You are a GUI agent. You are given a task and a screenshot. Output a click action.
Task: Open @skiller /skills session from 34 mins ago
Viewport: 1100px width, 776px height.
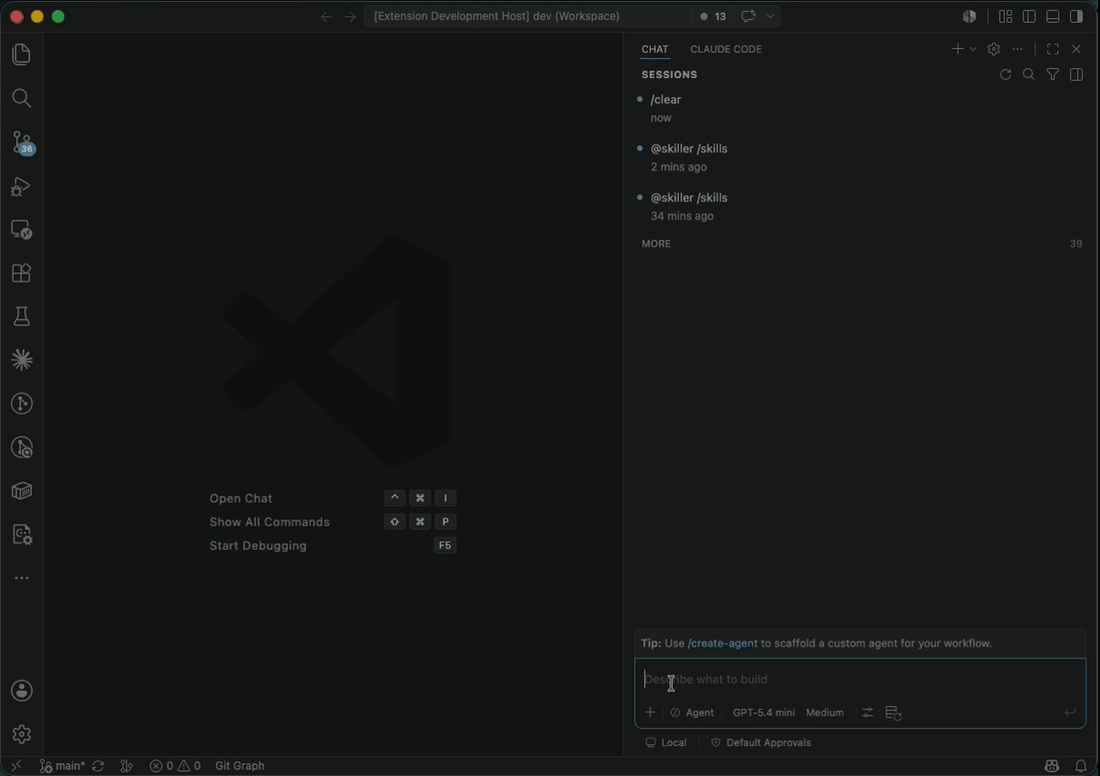(860, 206)
